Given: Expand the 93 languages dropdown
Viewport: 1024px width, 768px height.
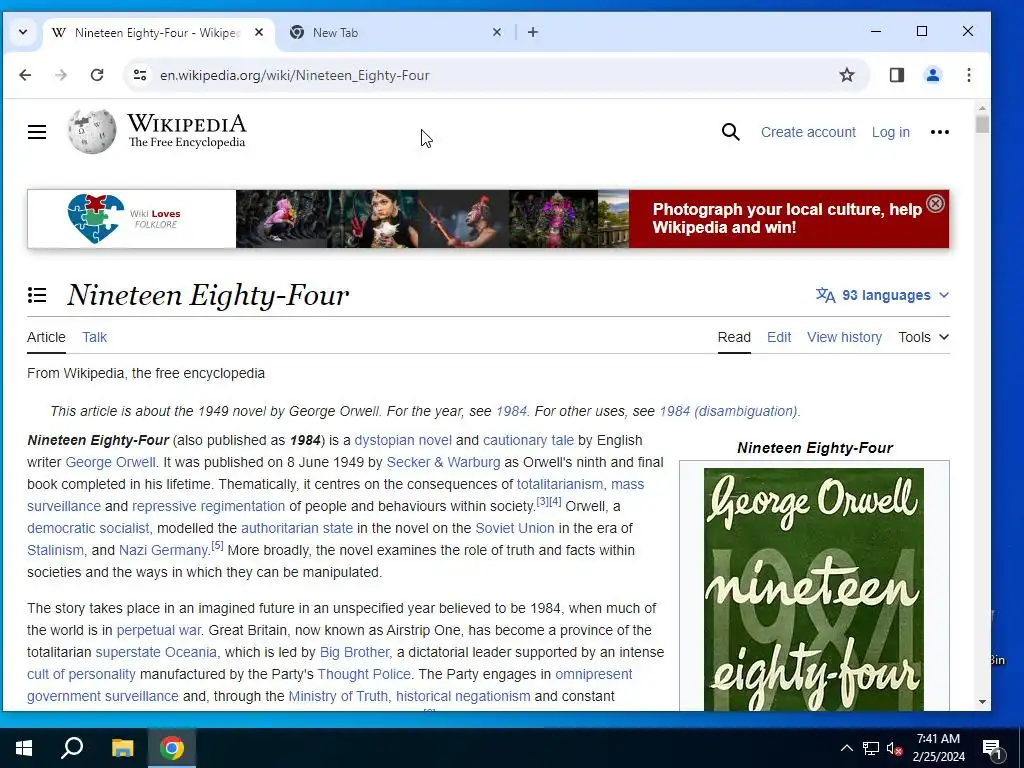Looking at the screenshot, I should (882, 295).
